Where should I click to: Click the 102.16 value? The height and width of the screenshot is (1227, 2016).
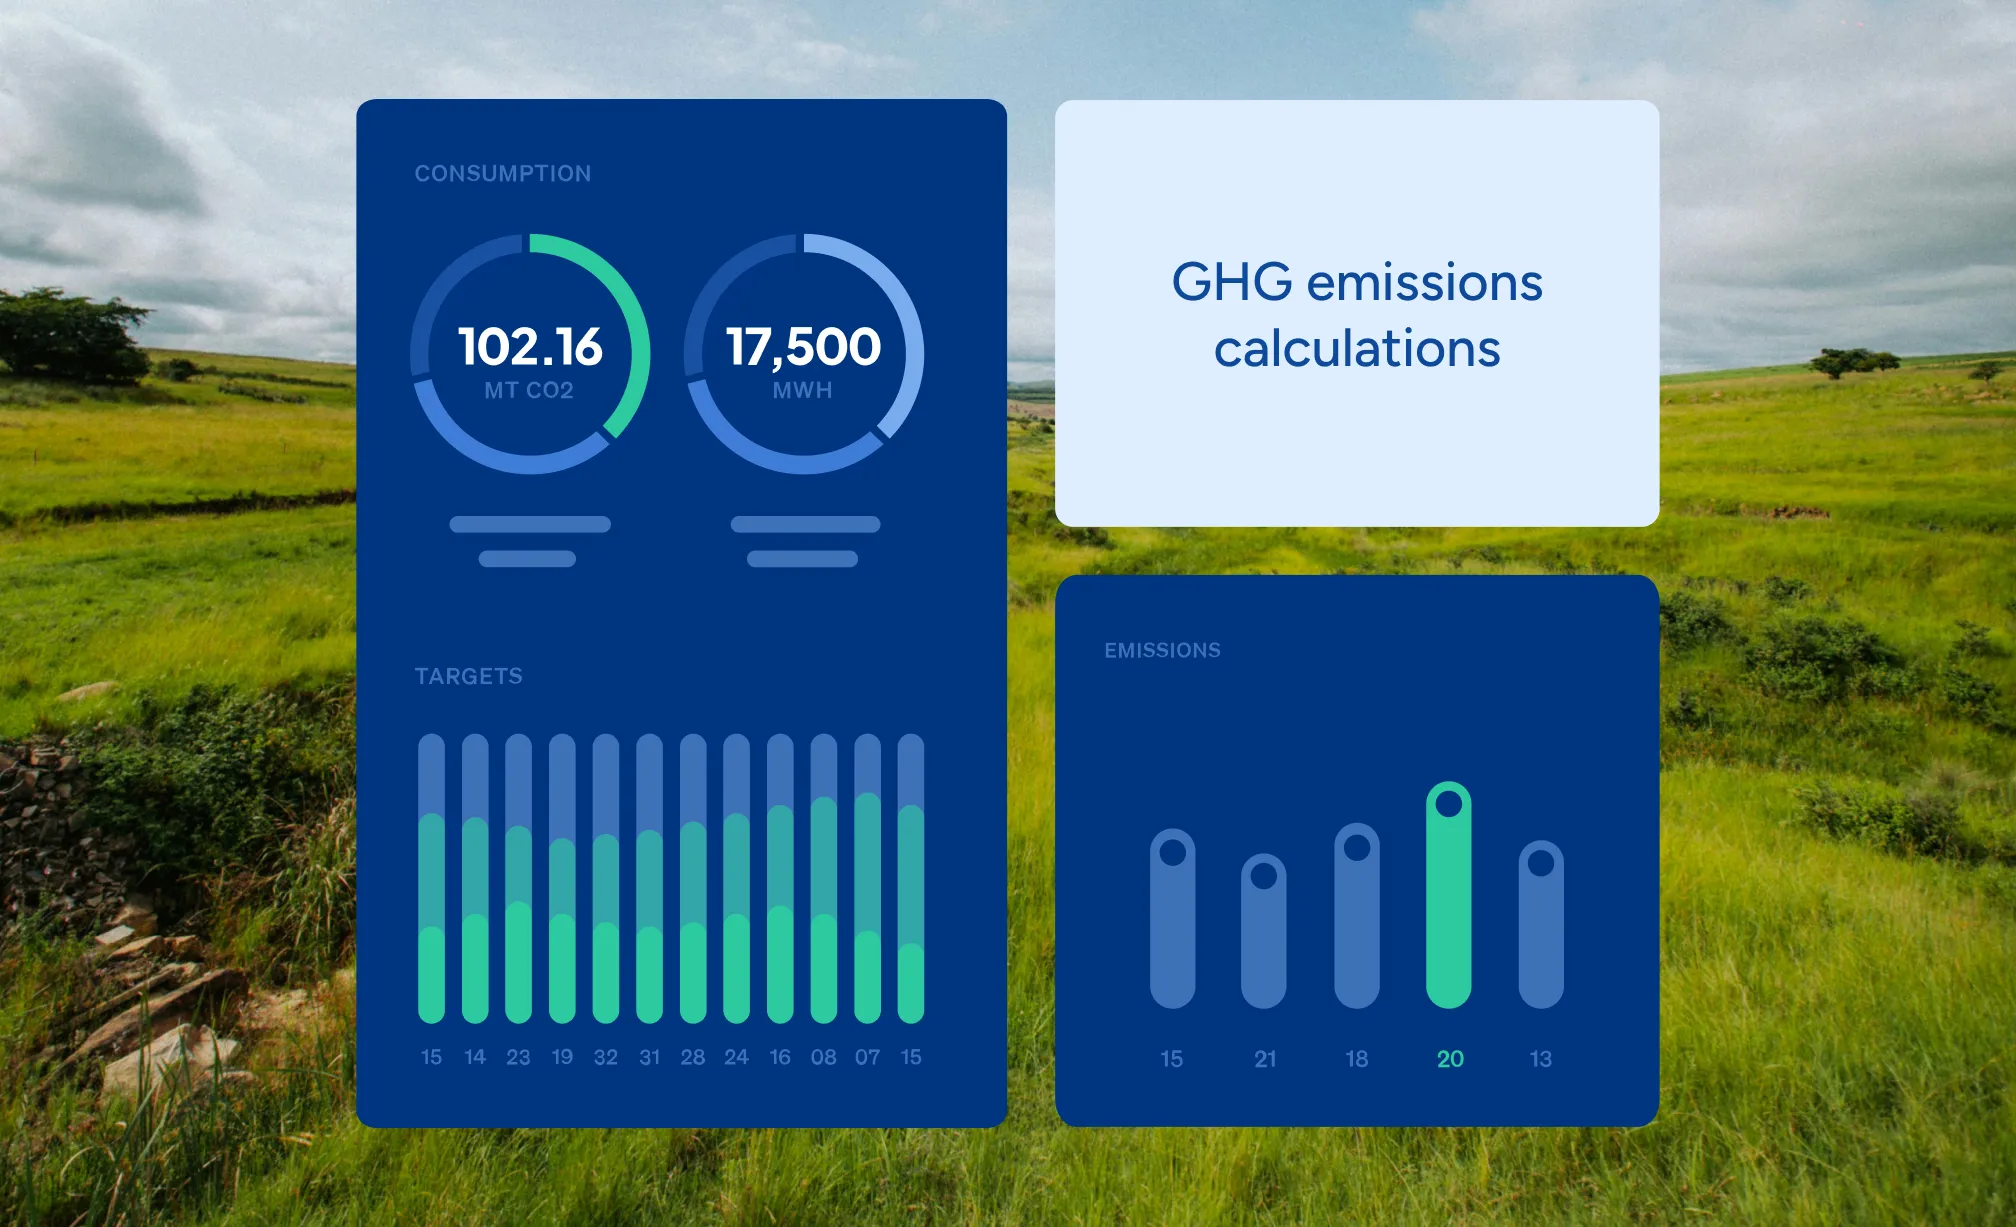click(x=530, y=347)
